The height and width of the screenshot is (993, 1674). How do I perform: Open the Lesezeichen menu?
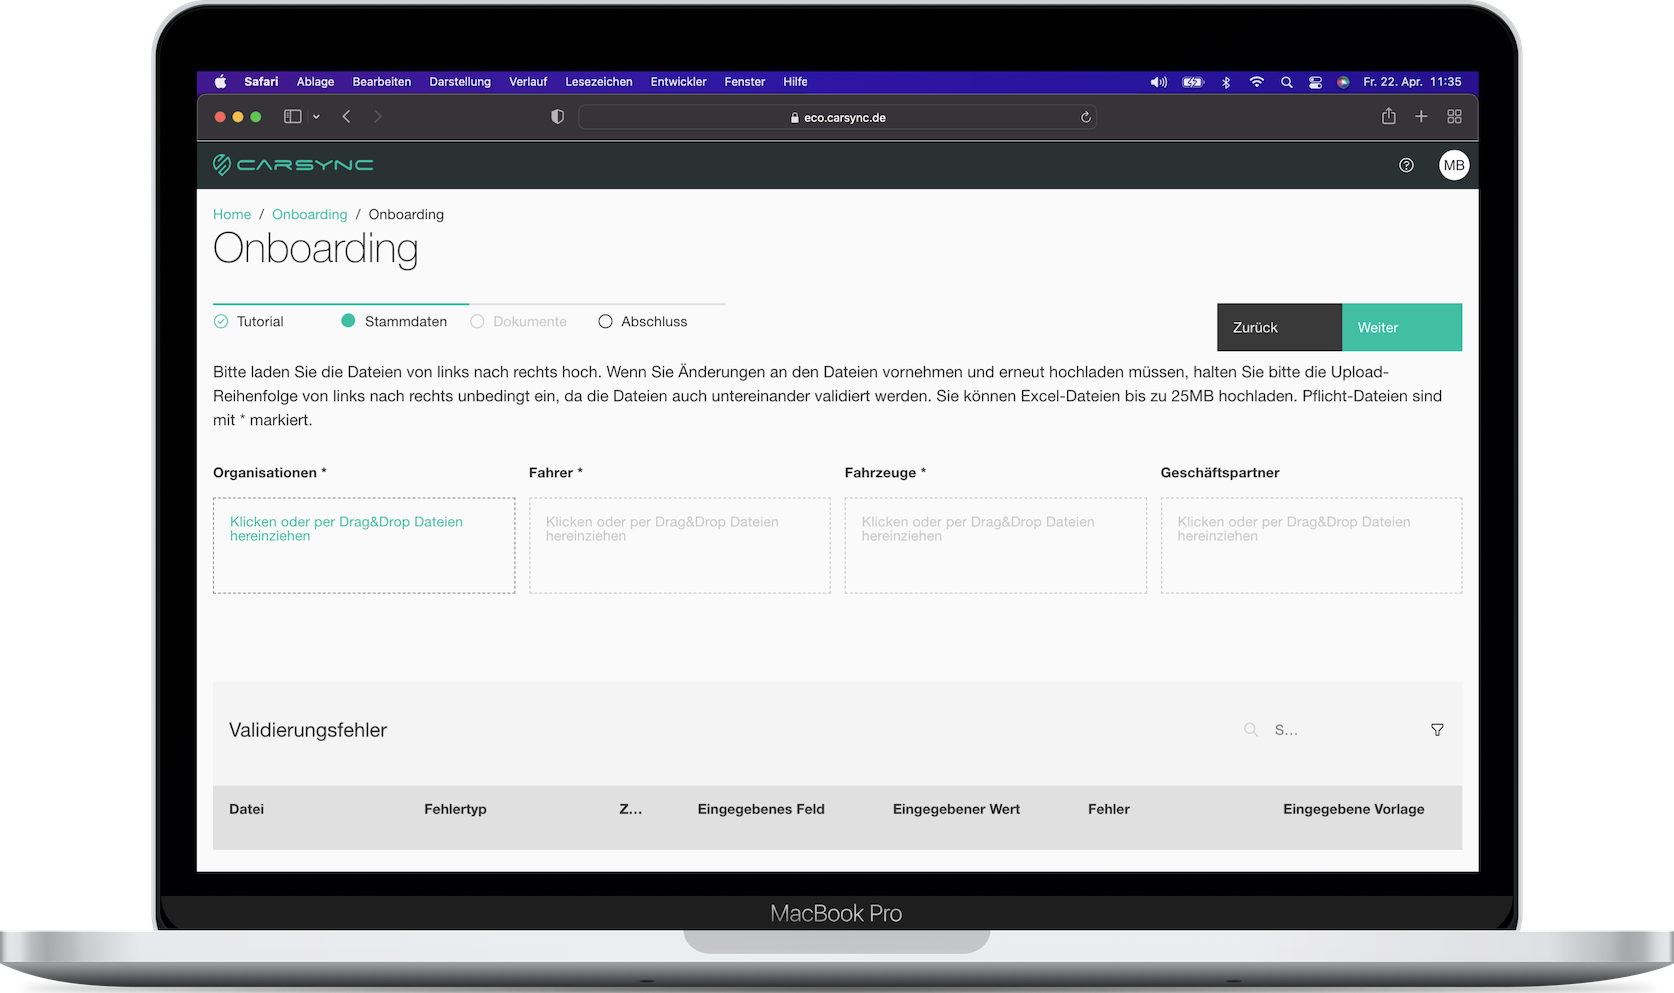pos(599,82)
